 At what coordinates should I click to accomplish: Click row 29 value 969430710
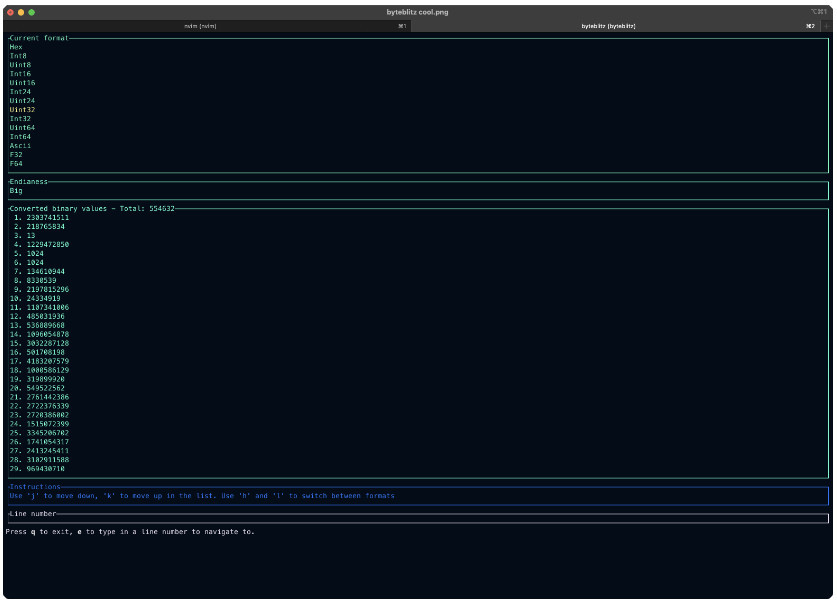pos(45,469)
